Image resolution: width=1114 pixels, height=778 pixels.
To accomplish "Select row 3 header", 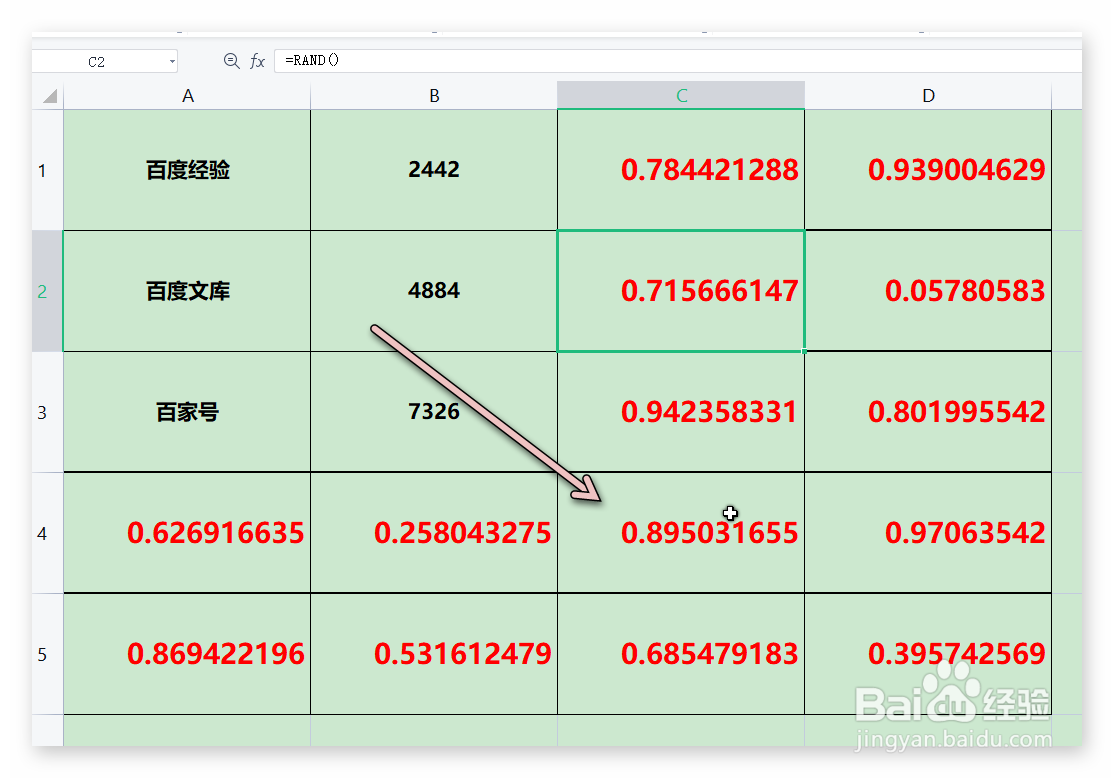I will click(x=48, y=412).
